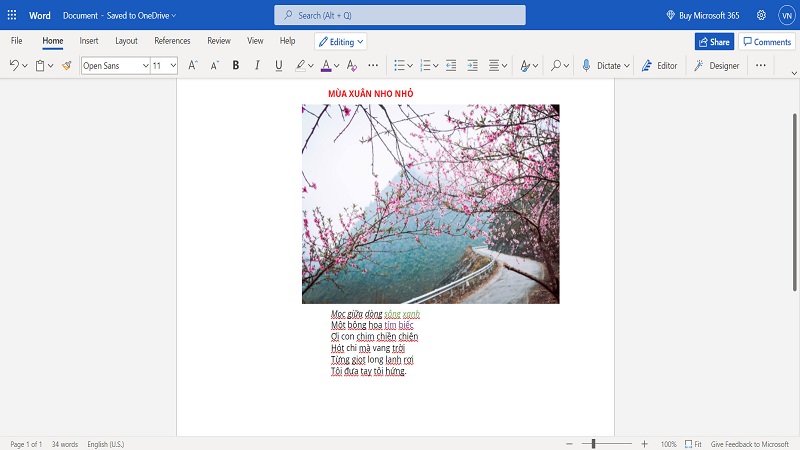Expand font color dropdown arrow
Screen dimensions: 800x450
point(337,66)
